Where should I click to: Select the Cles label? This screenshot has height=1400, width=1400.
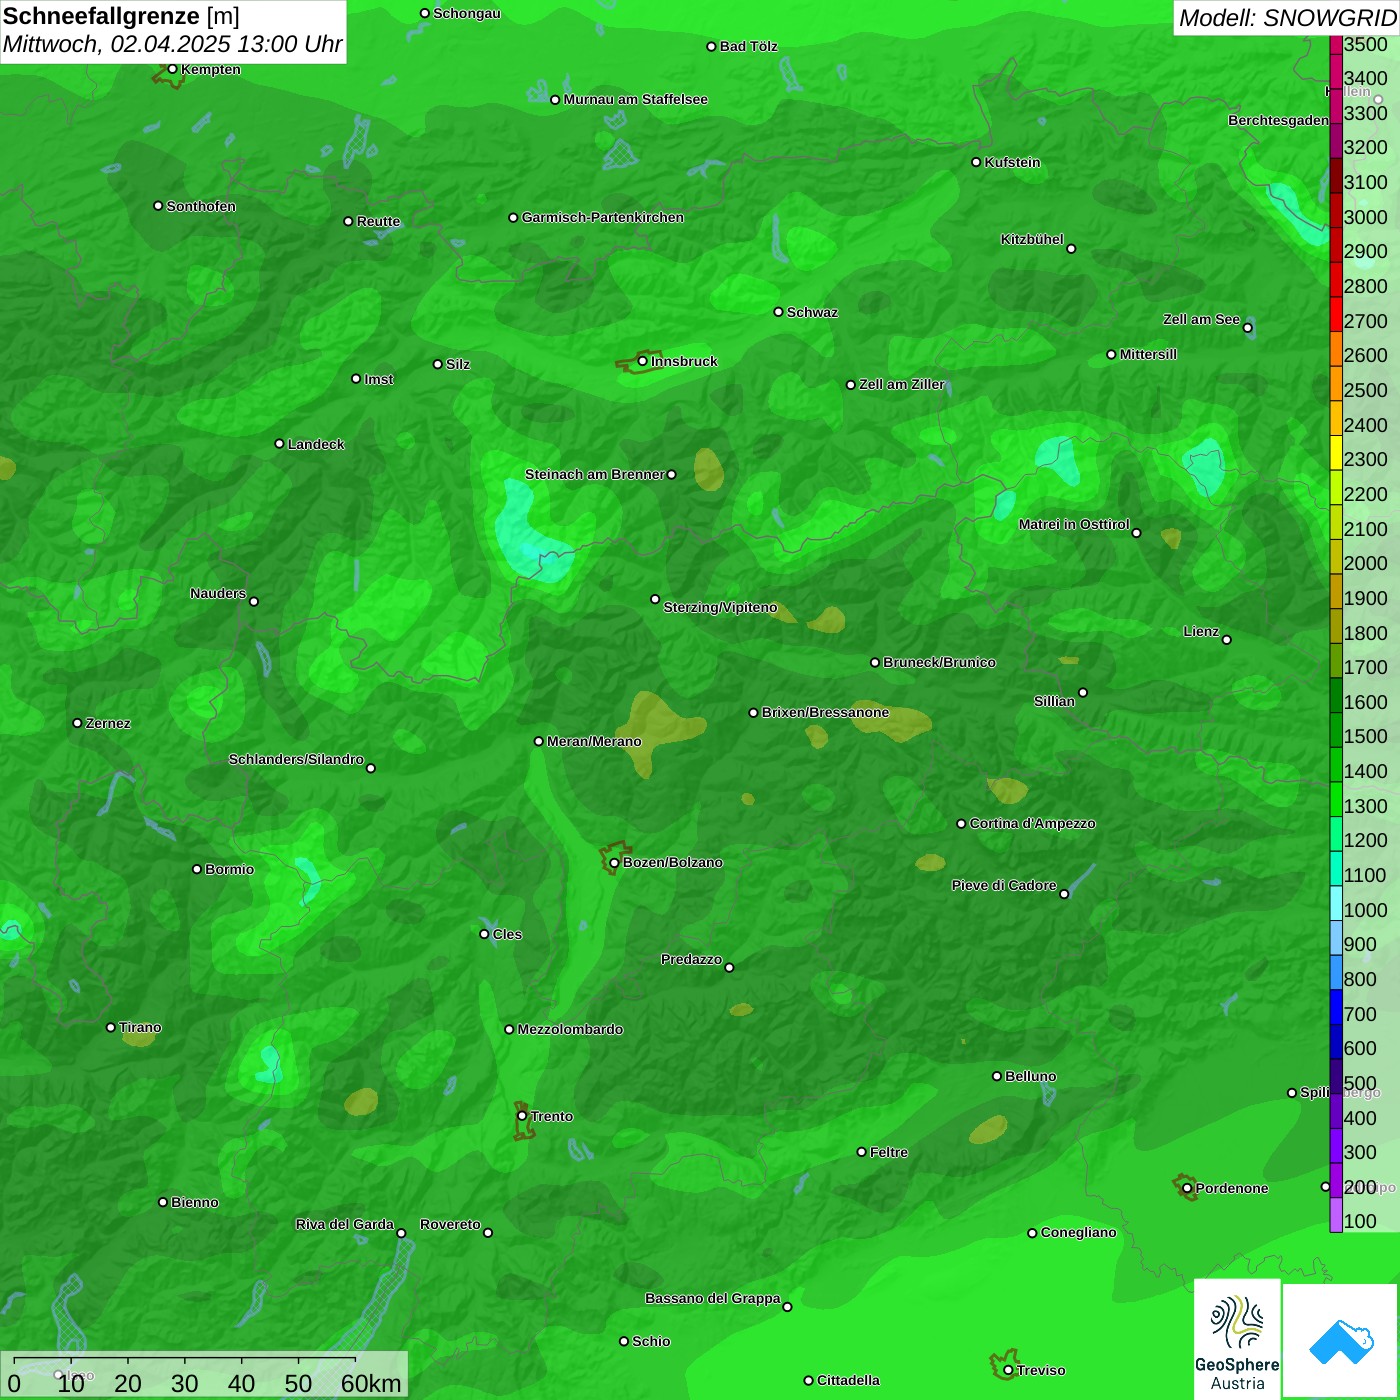coord(507,934)
